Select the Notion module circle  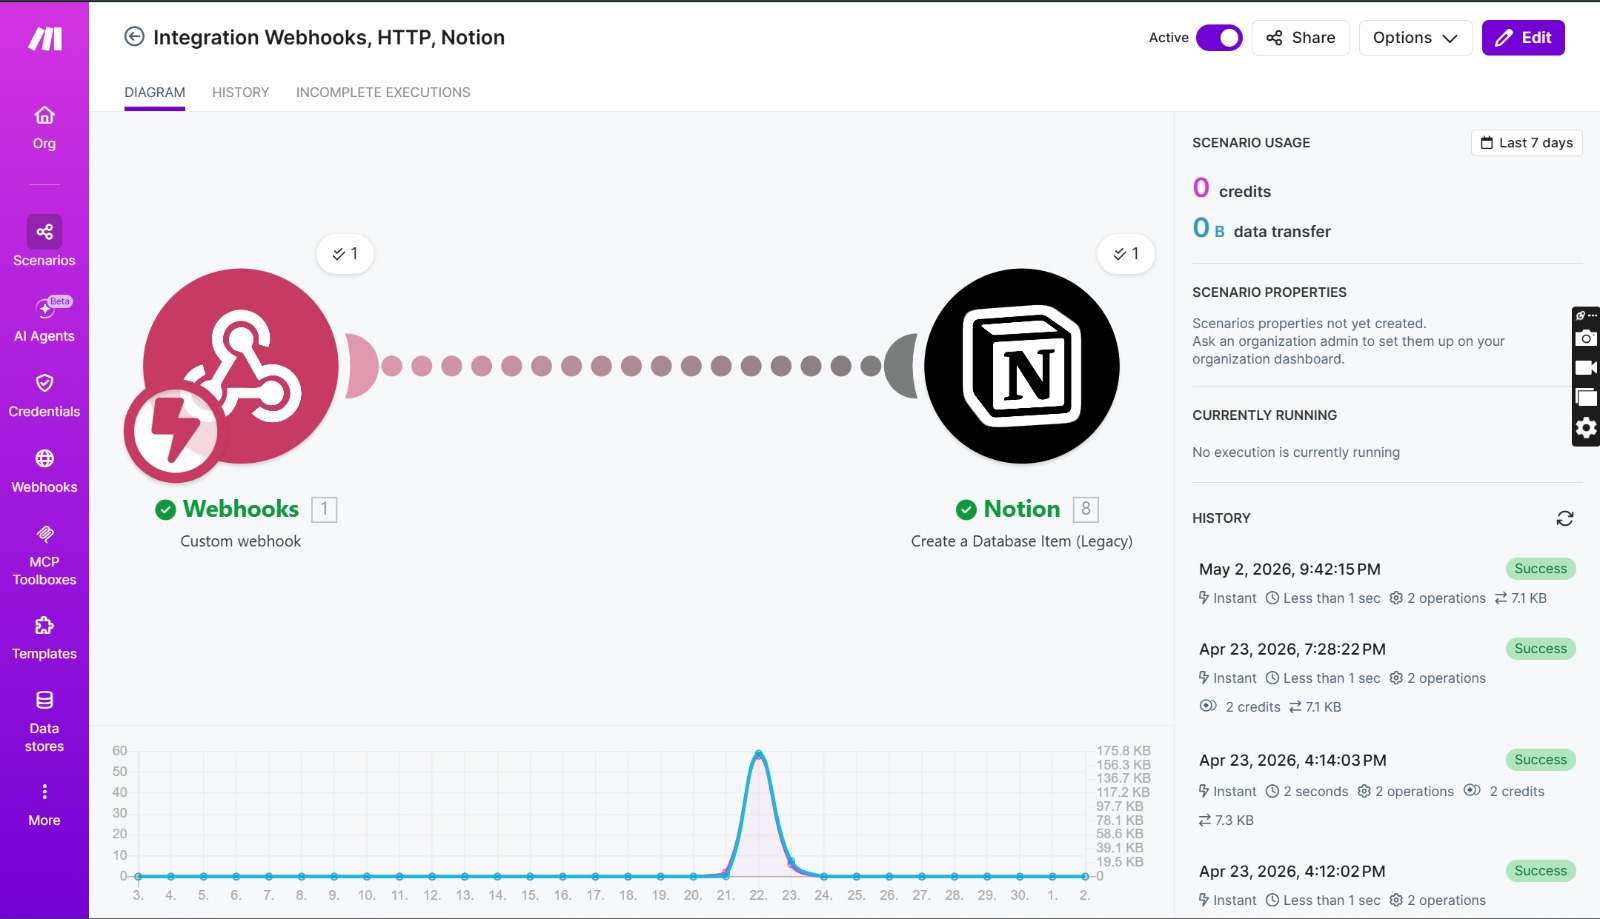1022,366
